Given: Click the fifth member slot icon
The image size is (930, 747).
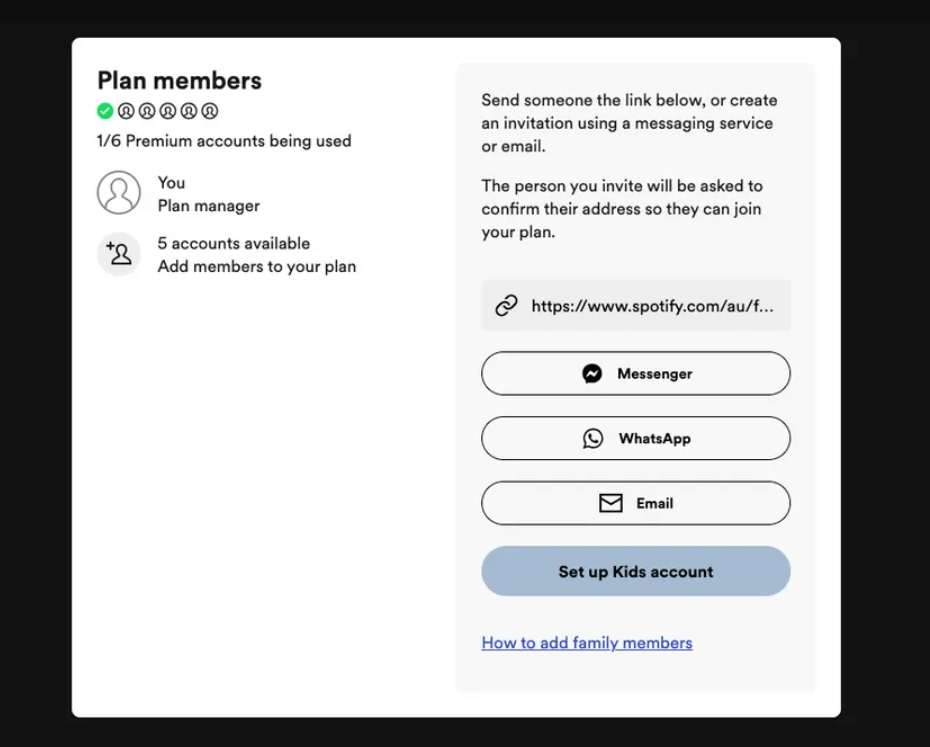Looking at the screenshot, I should [x=189, y=111].
